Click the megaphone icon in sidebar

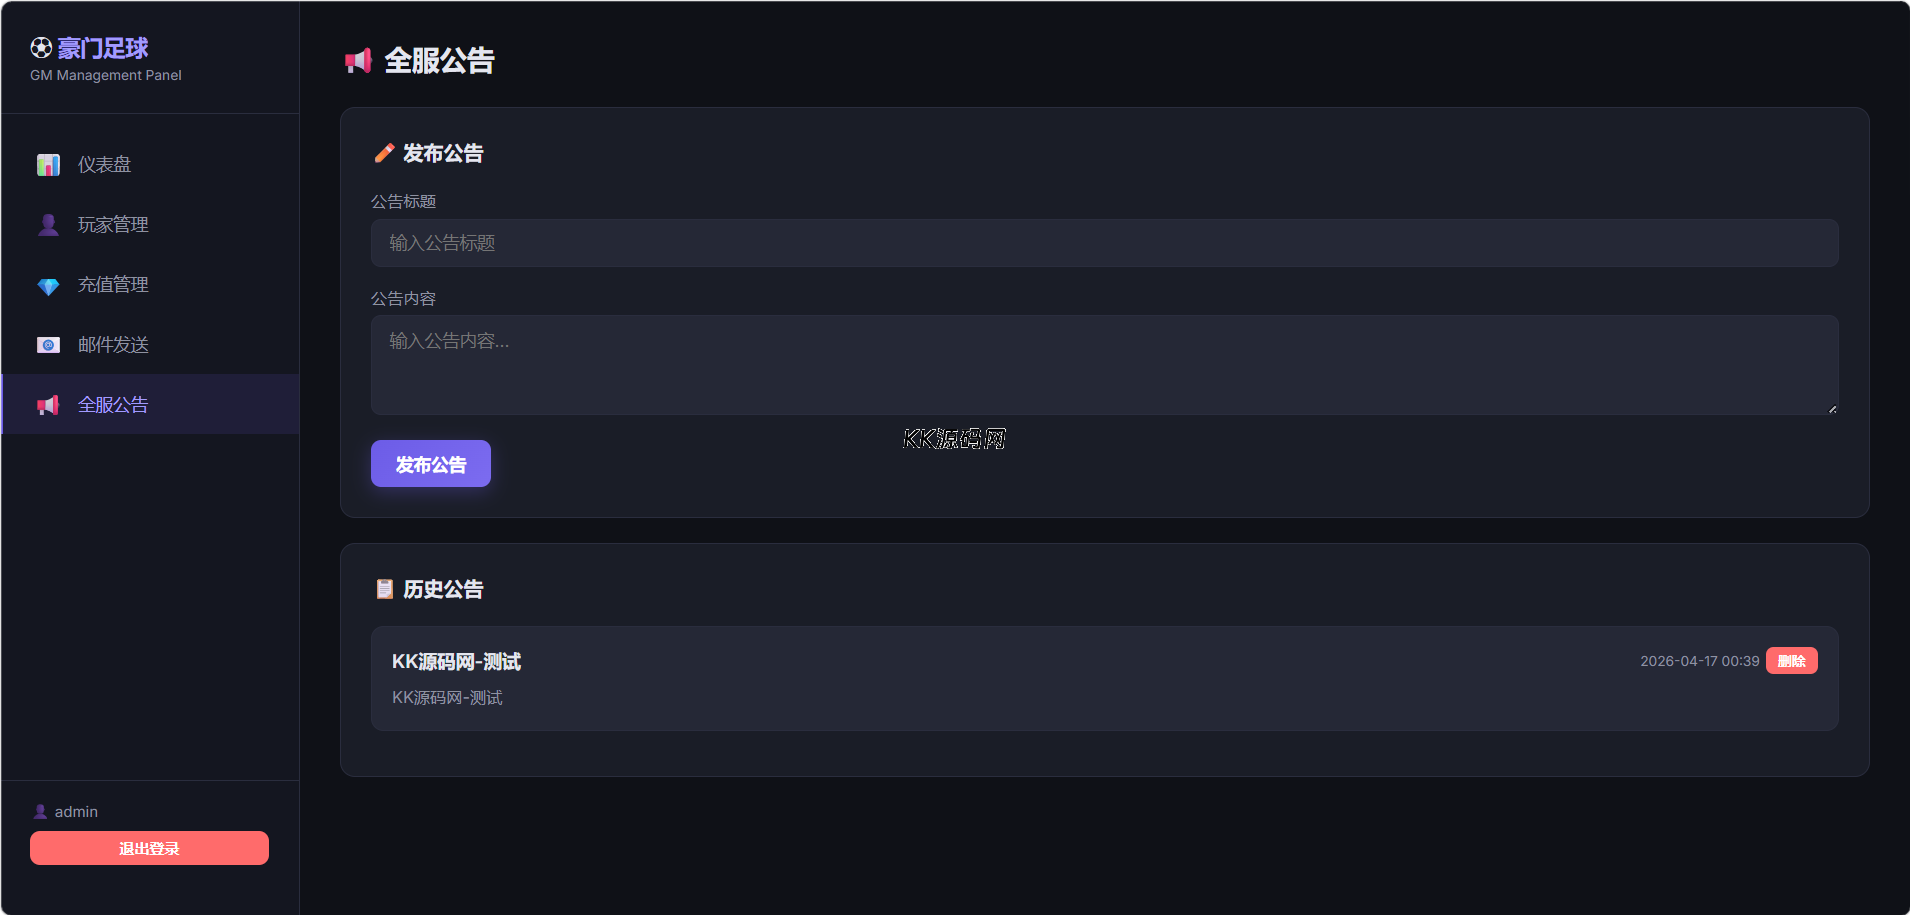coord(48,405)
